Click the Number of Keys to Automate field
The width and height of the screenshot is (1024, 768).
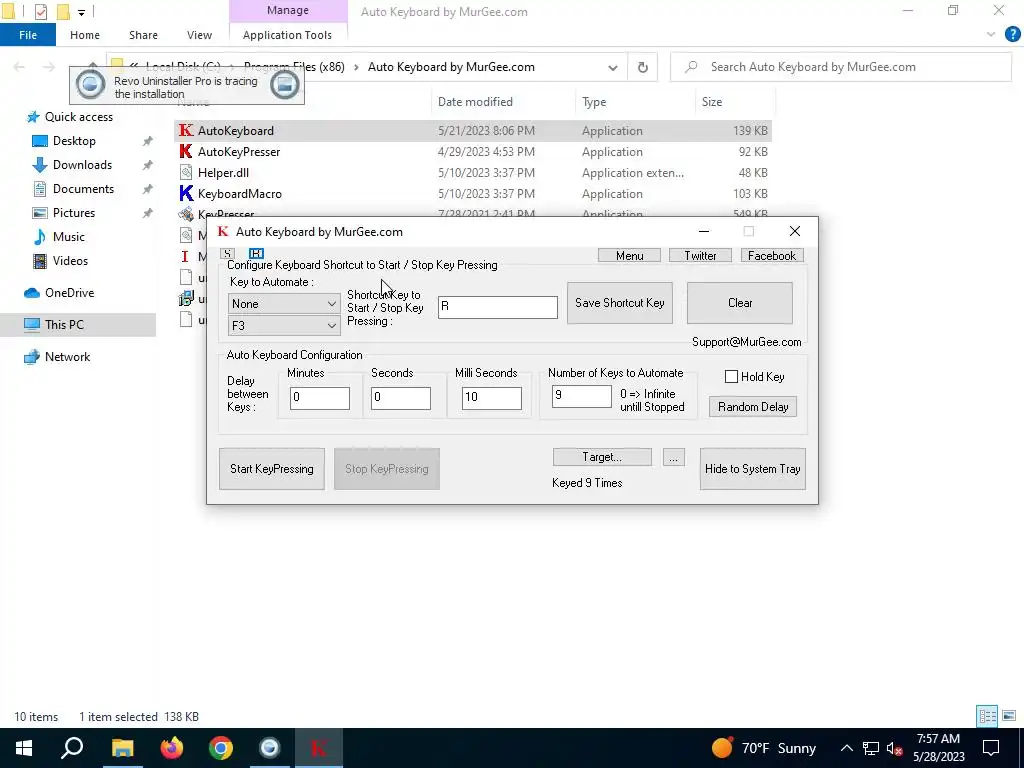[x=581, y=396]
